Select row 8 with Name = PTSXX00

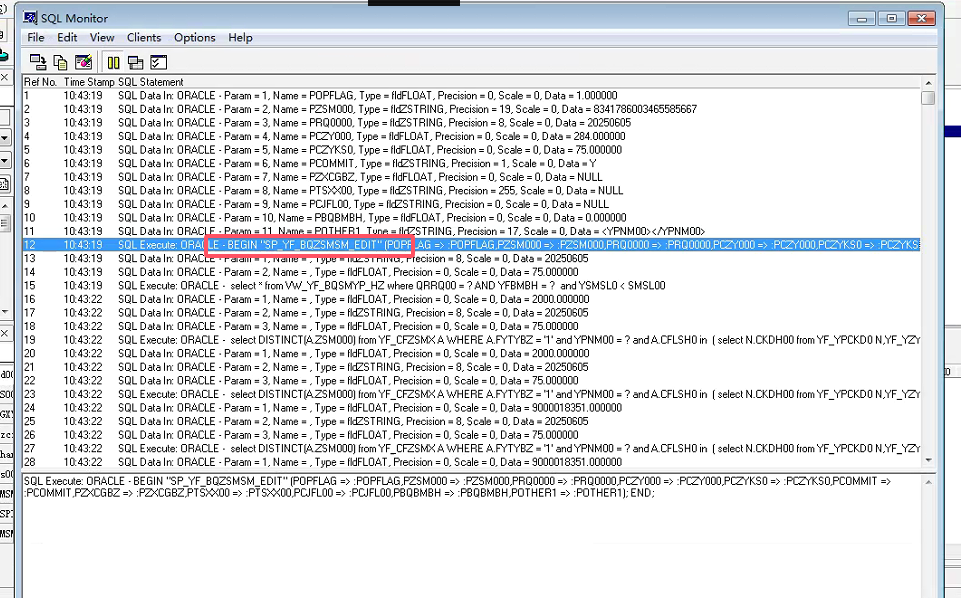[471, 191]
